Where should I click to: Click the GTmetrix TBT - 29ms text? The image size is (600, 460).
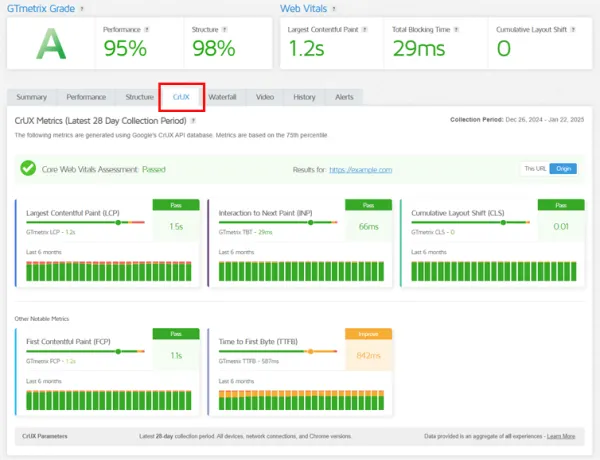245,232
